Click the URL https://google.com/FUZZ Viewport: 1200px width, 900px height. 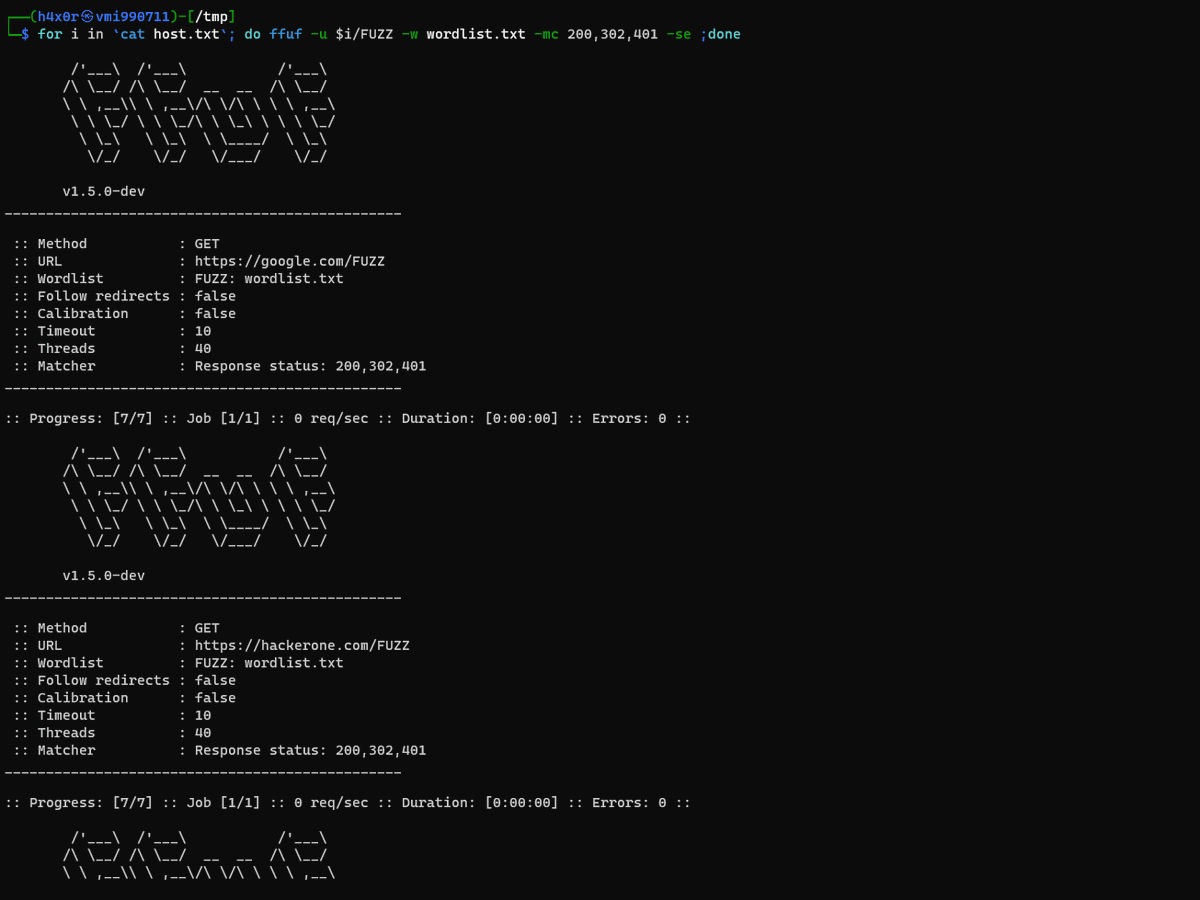tap(290, 261)
